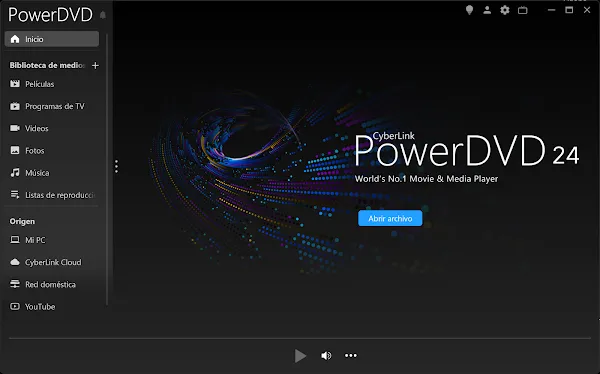Open more playback options ellipsis menu
The height and width of the screenshot is (374, 600).
351,356
